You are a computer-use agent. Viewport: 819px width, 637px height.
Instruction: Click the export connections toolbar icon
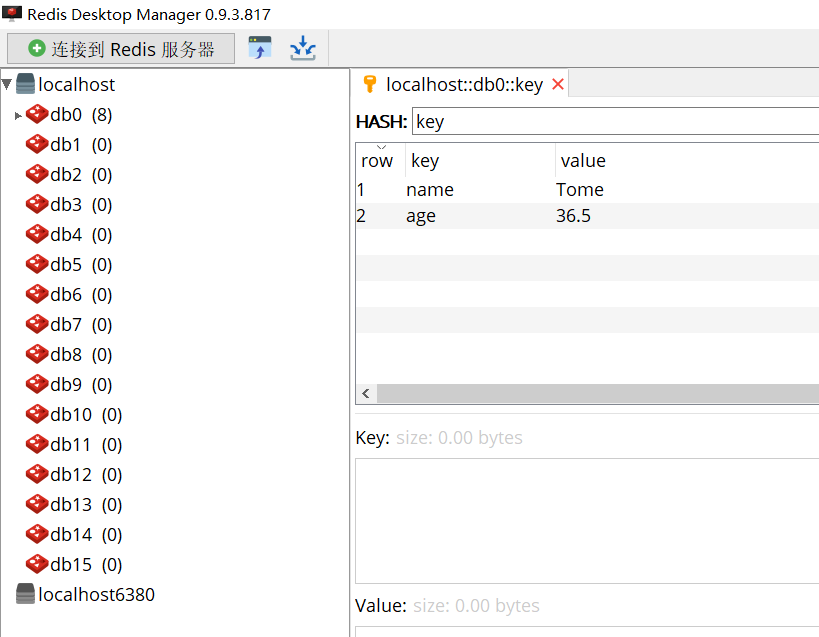click(260, 48)
